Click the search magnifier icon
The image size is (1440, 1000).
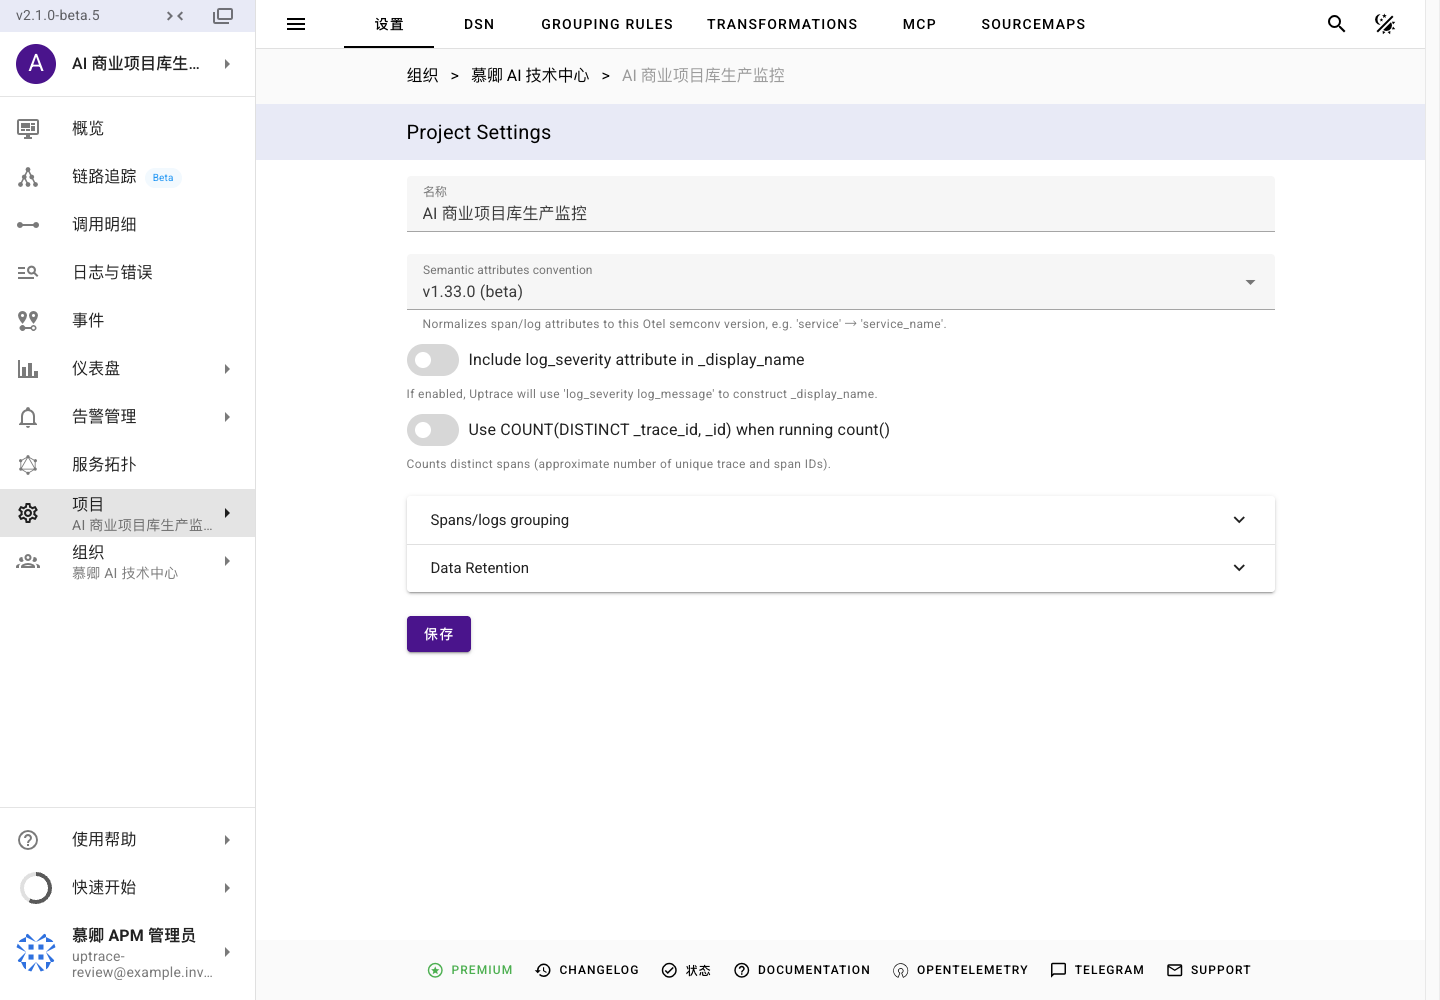[x=1337, y=24]
